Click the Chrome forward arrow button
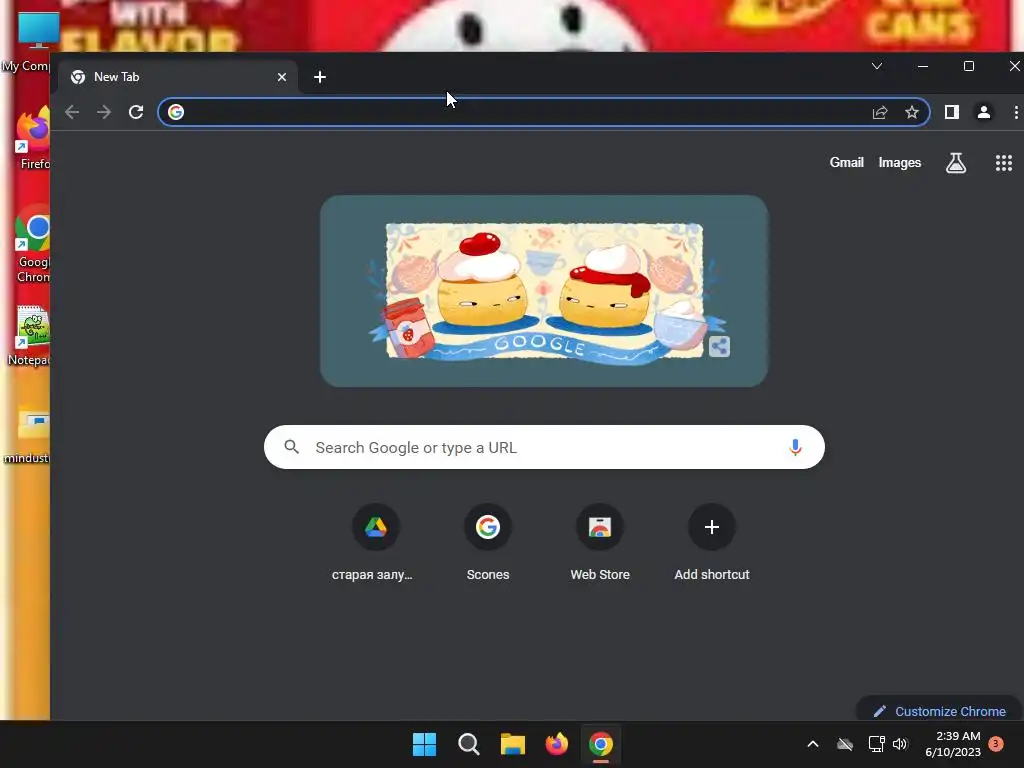This screenshot has width=1024, height=768. point(104,112)
